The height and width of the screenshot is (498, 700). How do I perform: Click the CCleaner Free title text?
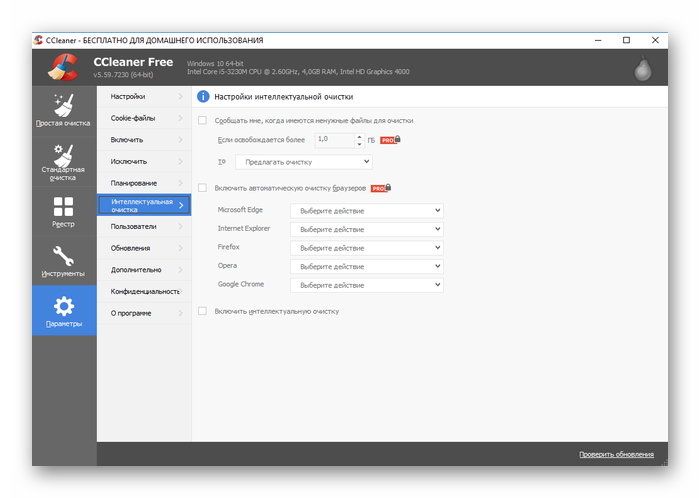133,62
